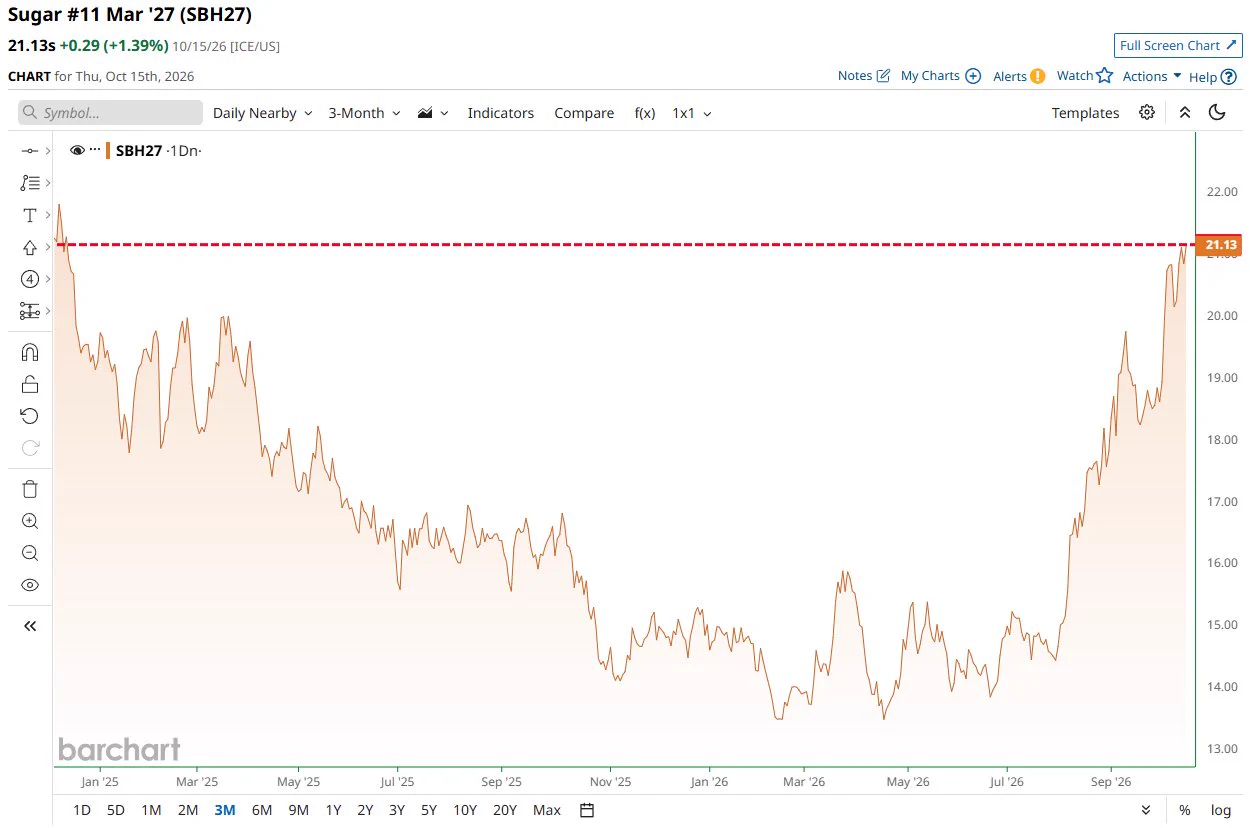Open the 3-Month period dropdown
The width and height of the screenshot is (1250, 828).
click(365, 113)
